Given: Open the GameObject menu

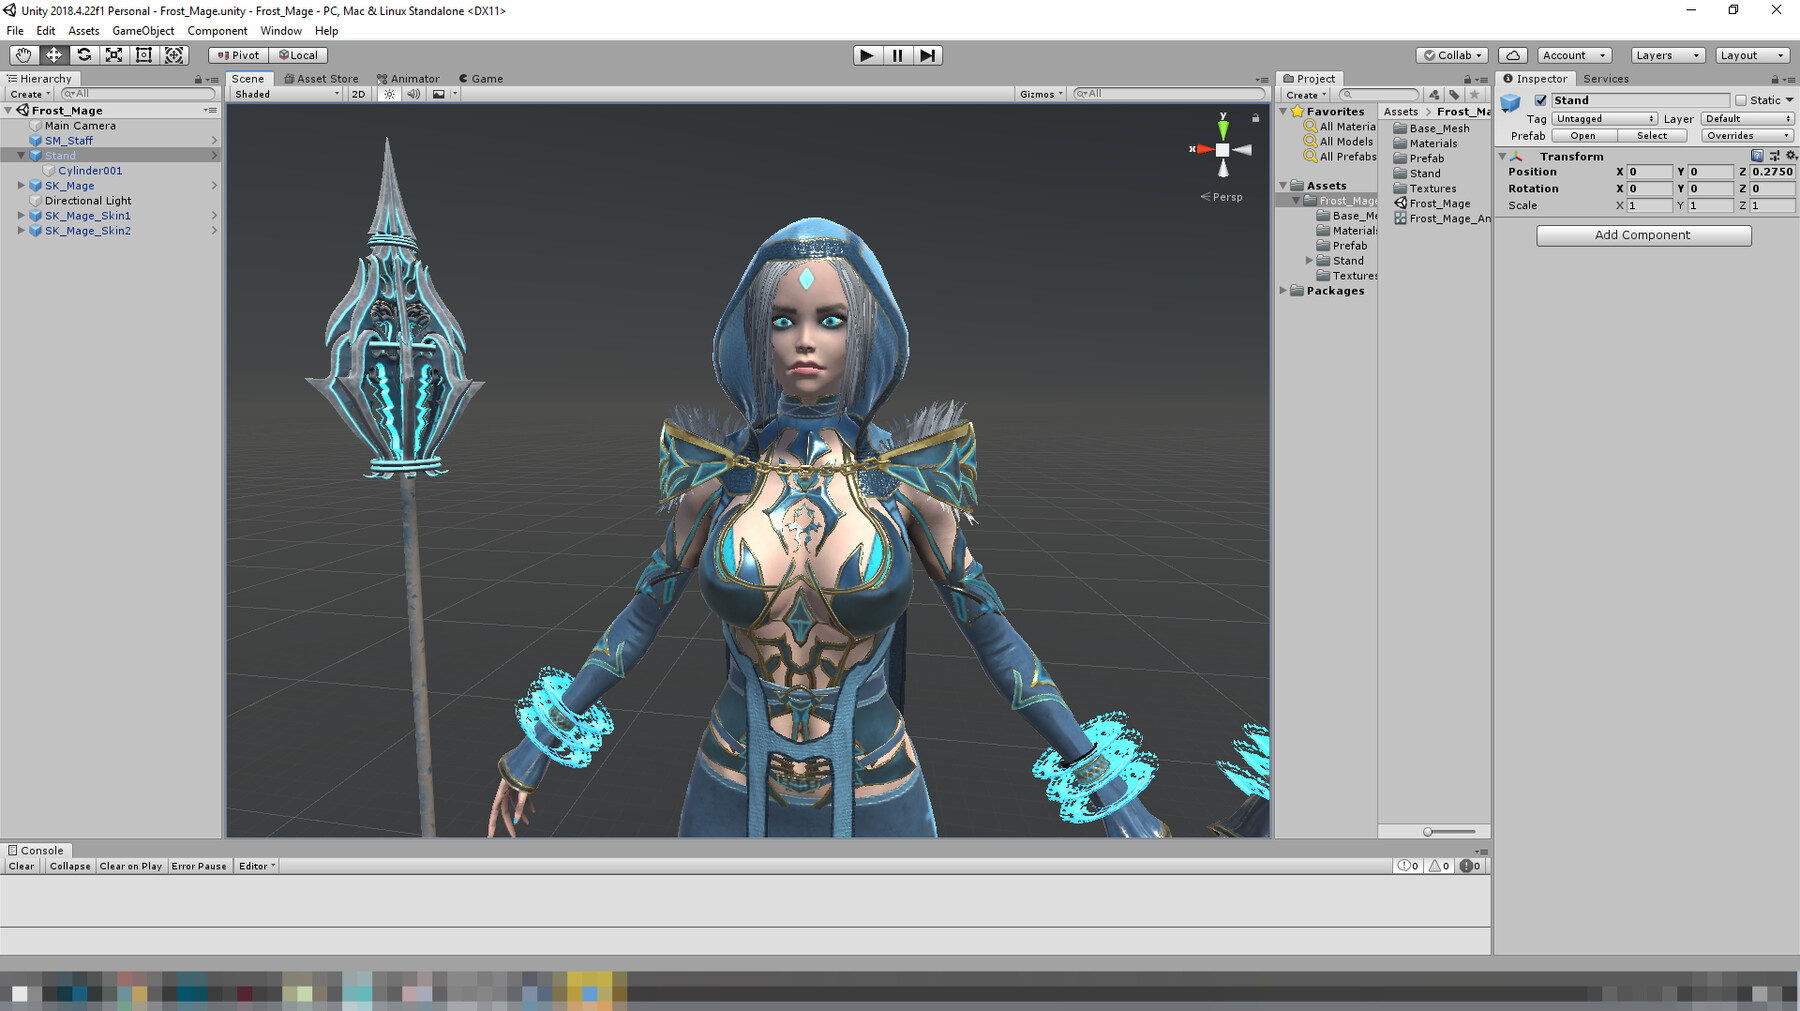Looking at the screenshot, I should tap(143, 30).
